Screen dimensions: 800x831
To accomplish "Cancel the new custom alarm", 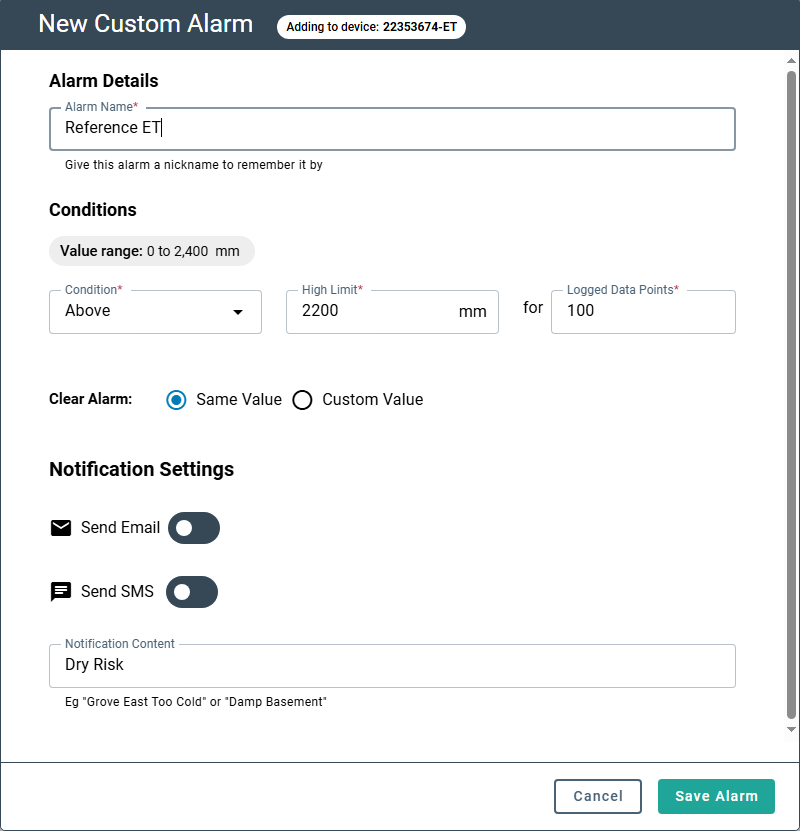I will coord(598,796).
